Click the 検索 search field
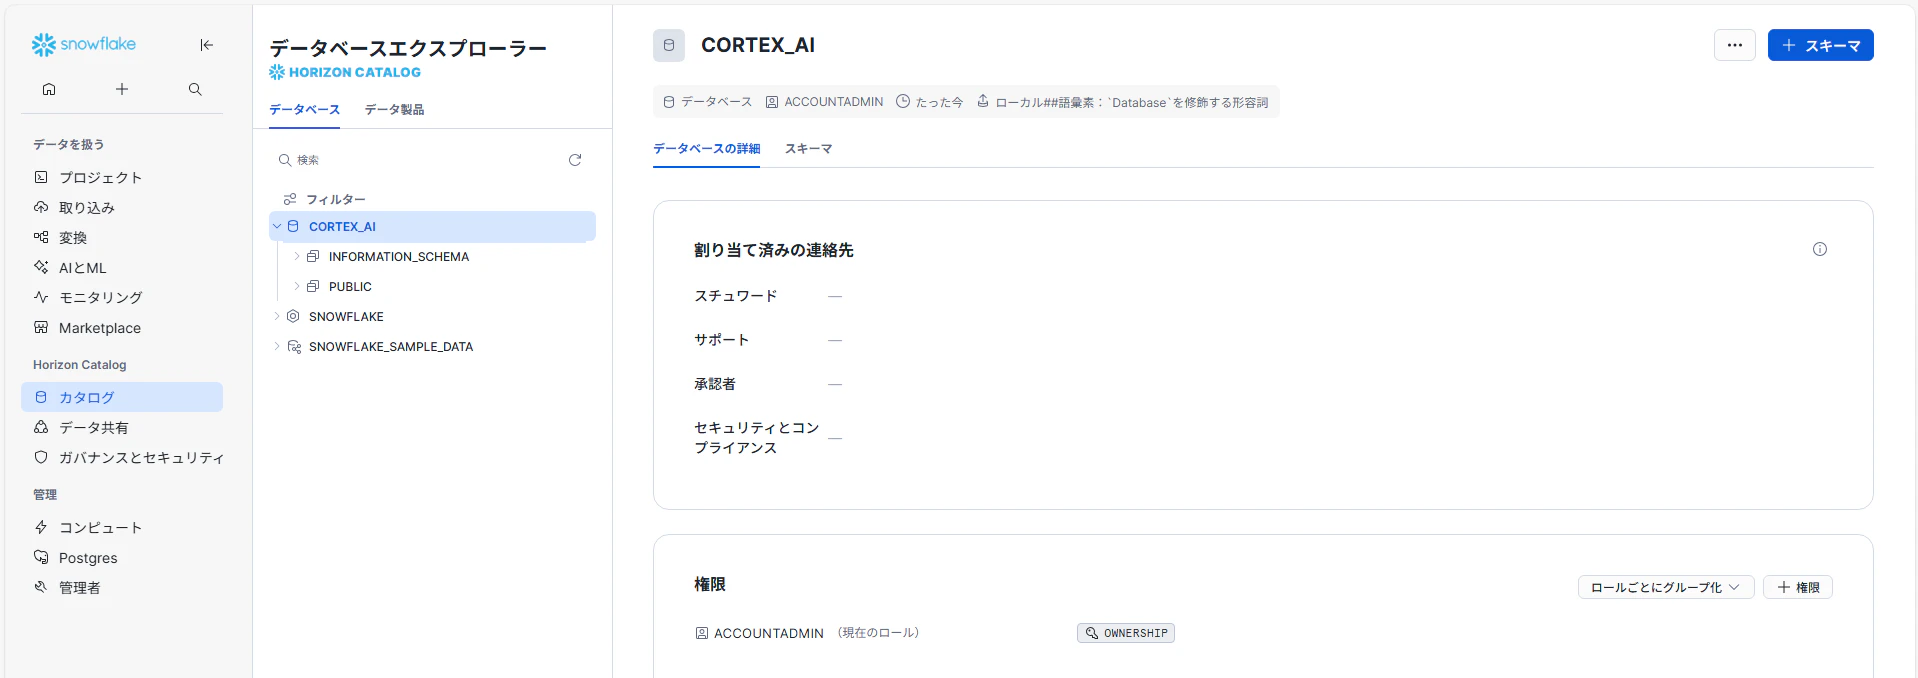This screenshot has height=678, width=1918. coord(415,160)
